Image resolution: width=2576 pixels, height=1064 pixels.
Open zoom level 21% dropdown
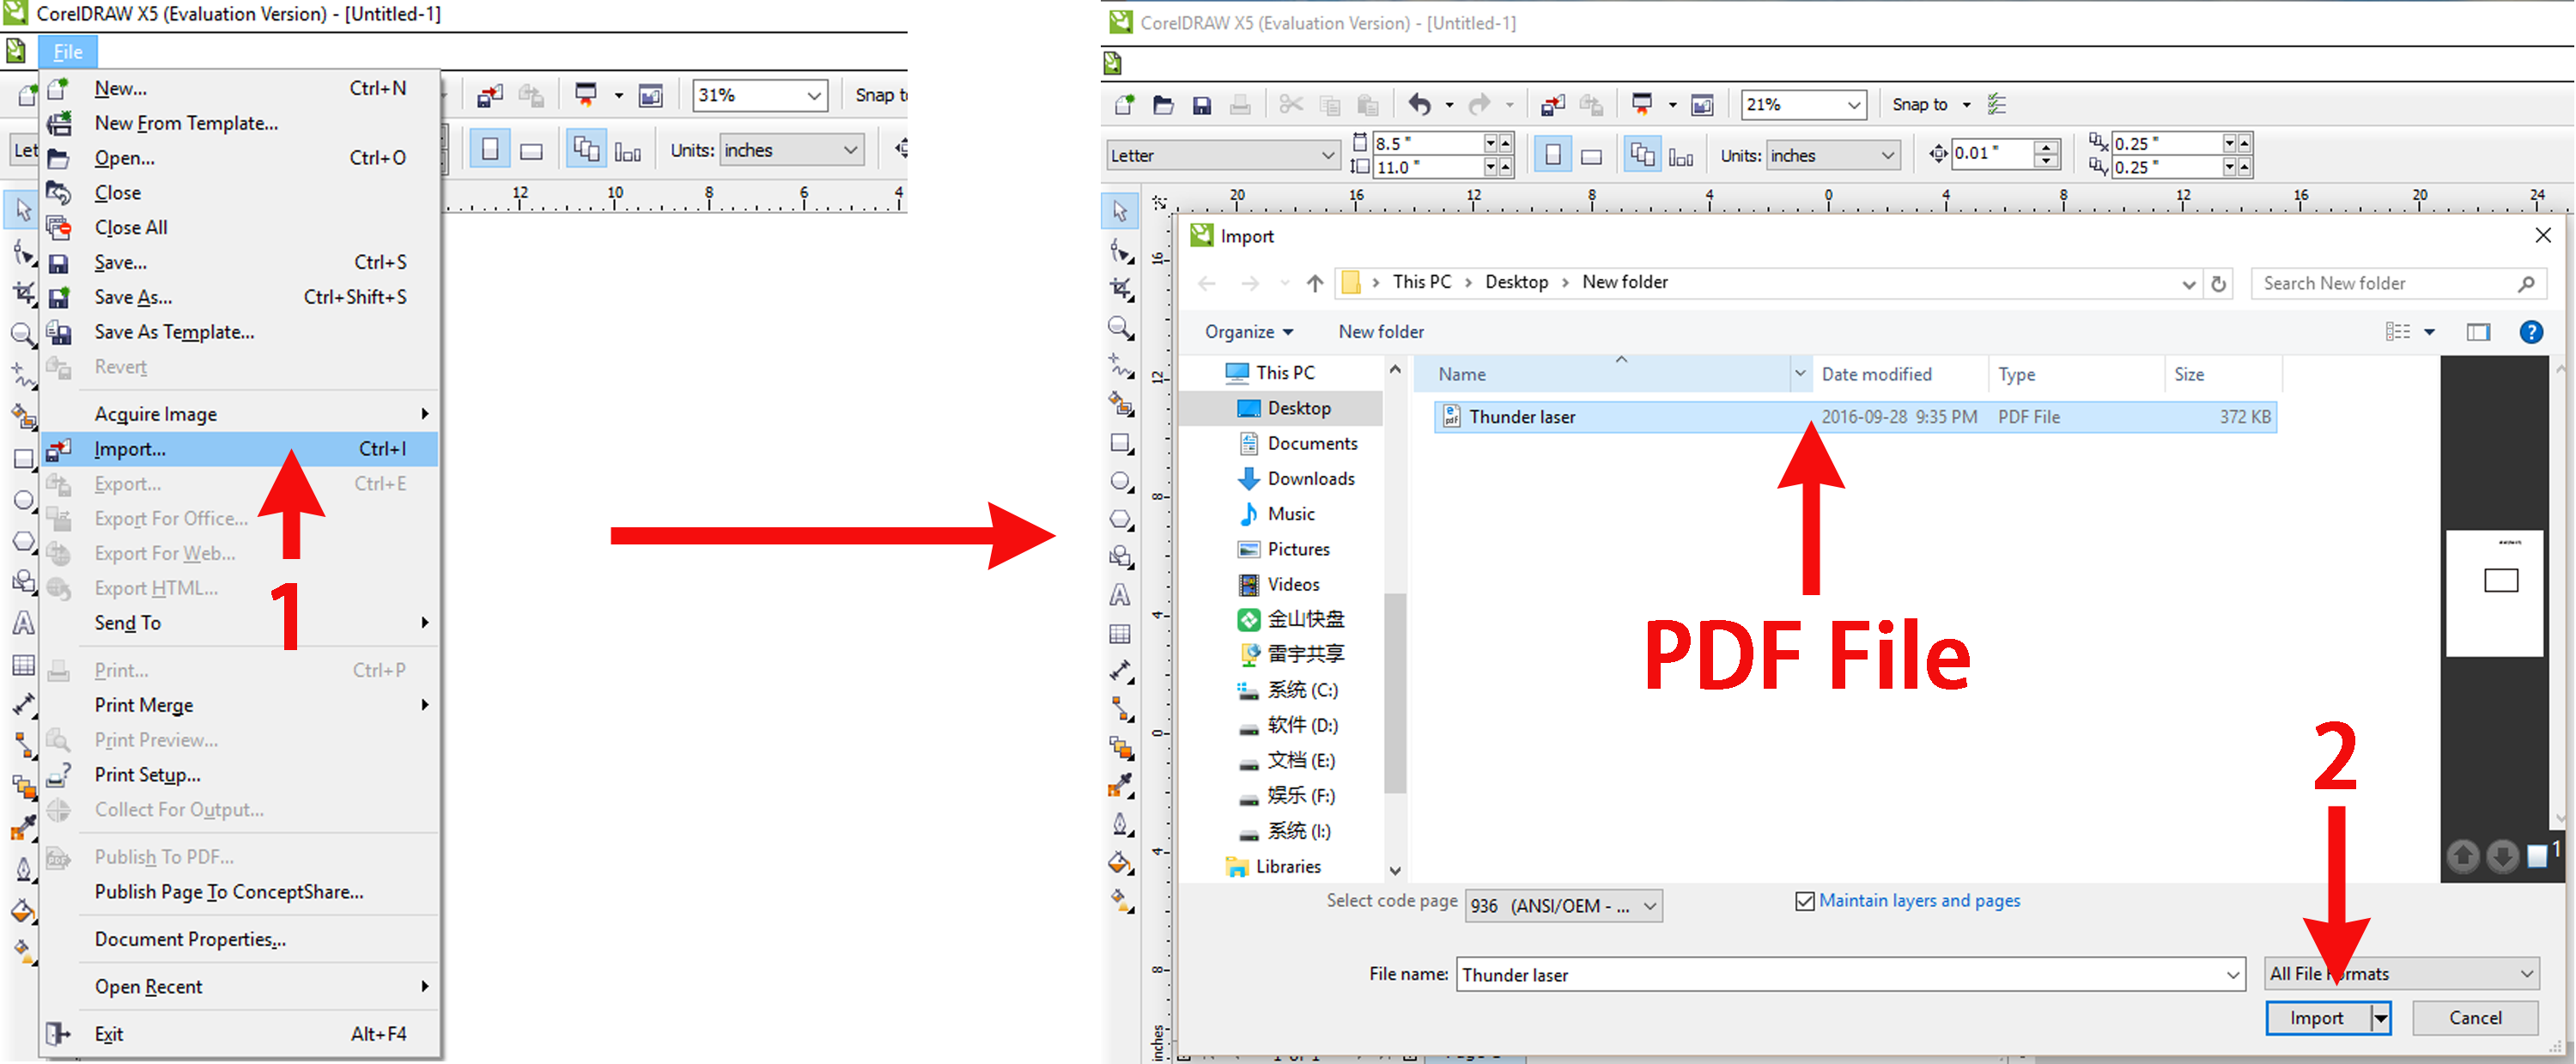tap(1854, 105)
